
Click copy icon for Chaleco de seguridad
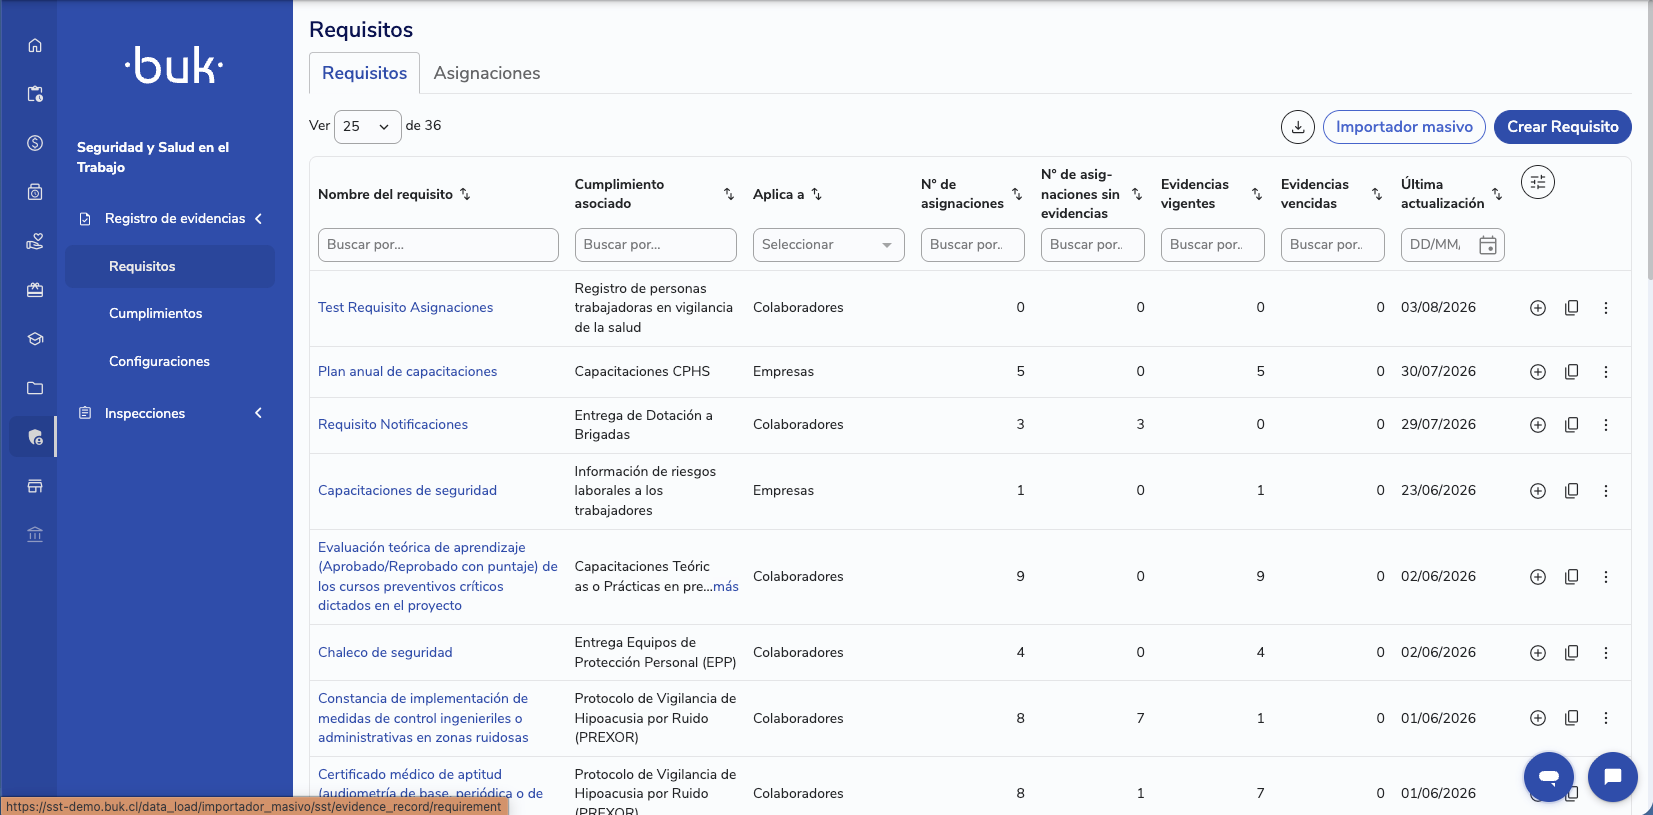[x=1572, y=653]
